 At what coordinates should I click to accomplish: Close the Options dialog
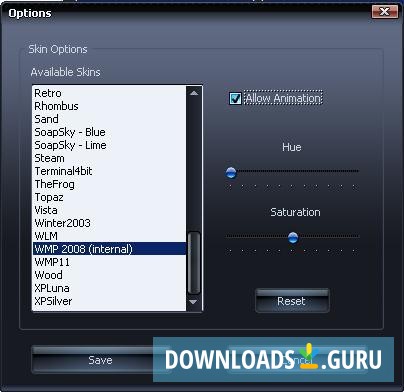coord(385,12)
